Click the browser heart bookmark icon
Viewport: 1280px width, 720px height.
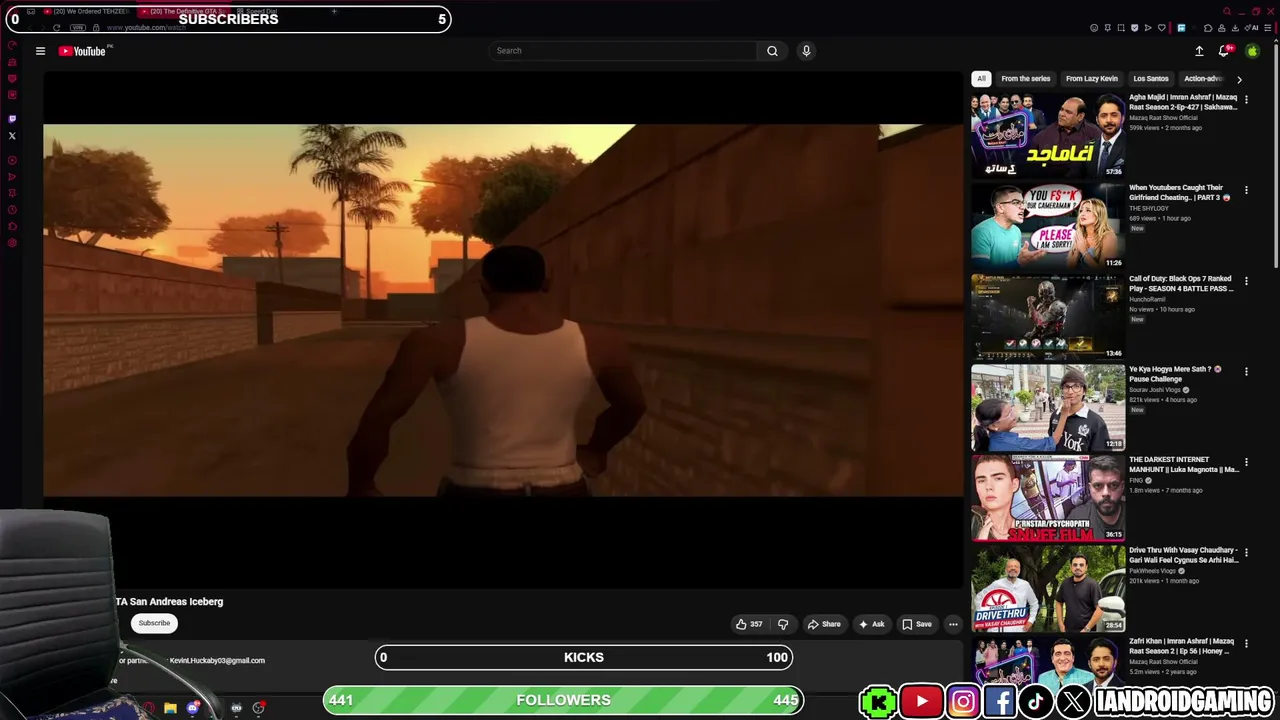(1161, 28)
